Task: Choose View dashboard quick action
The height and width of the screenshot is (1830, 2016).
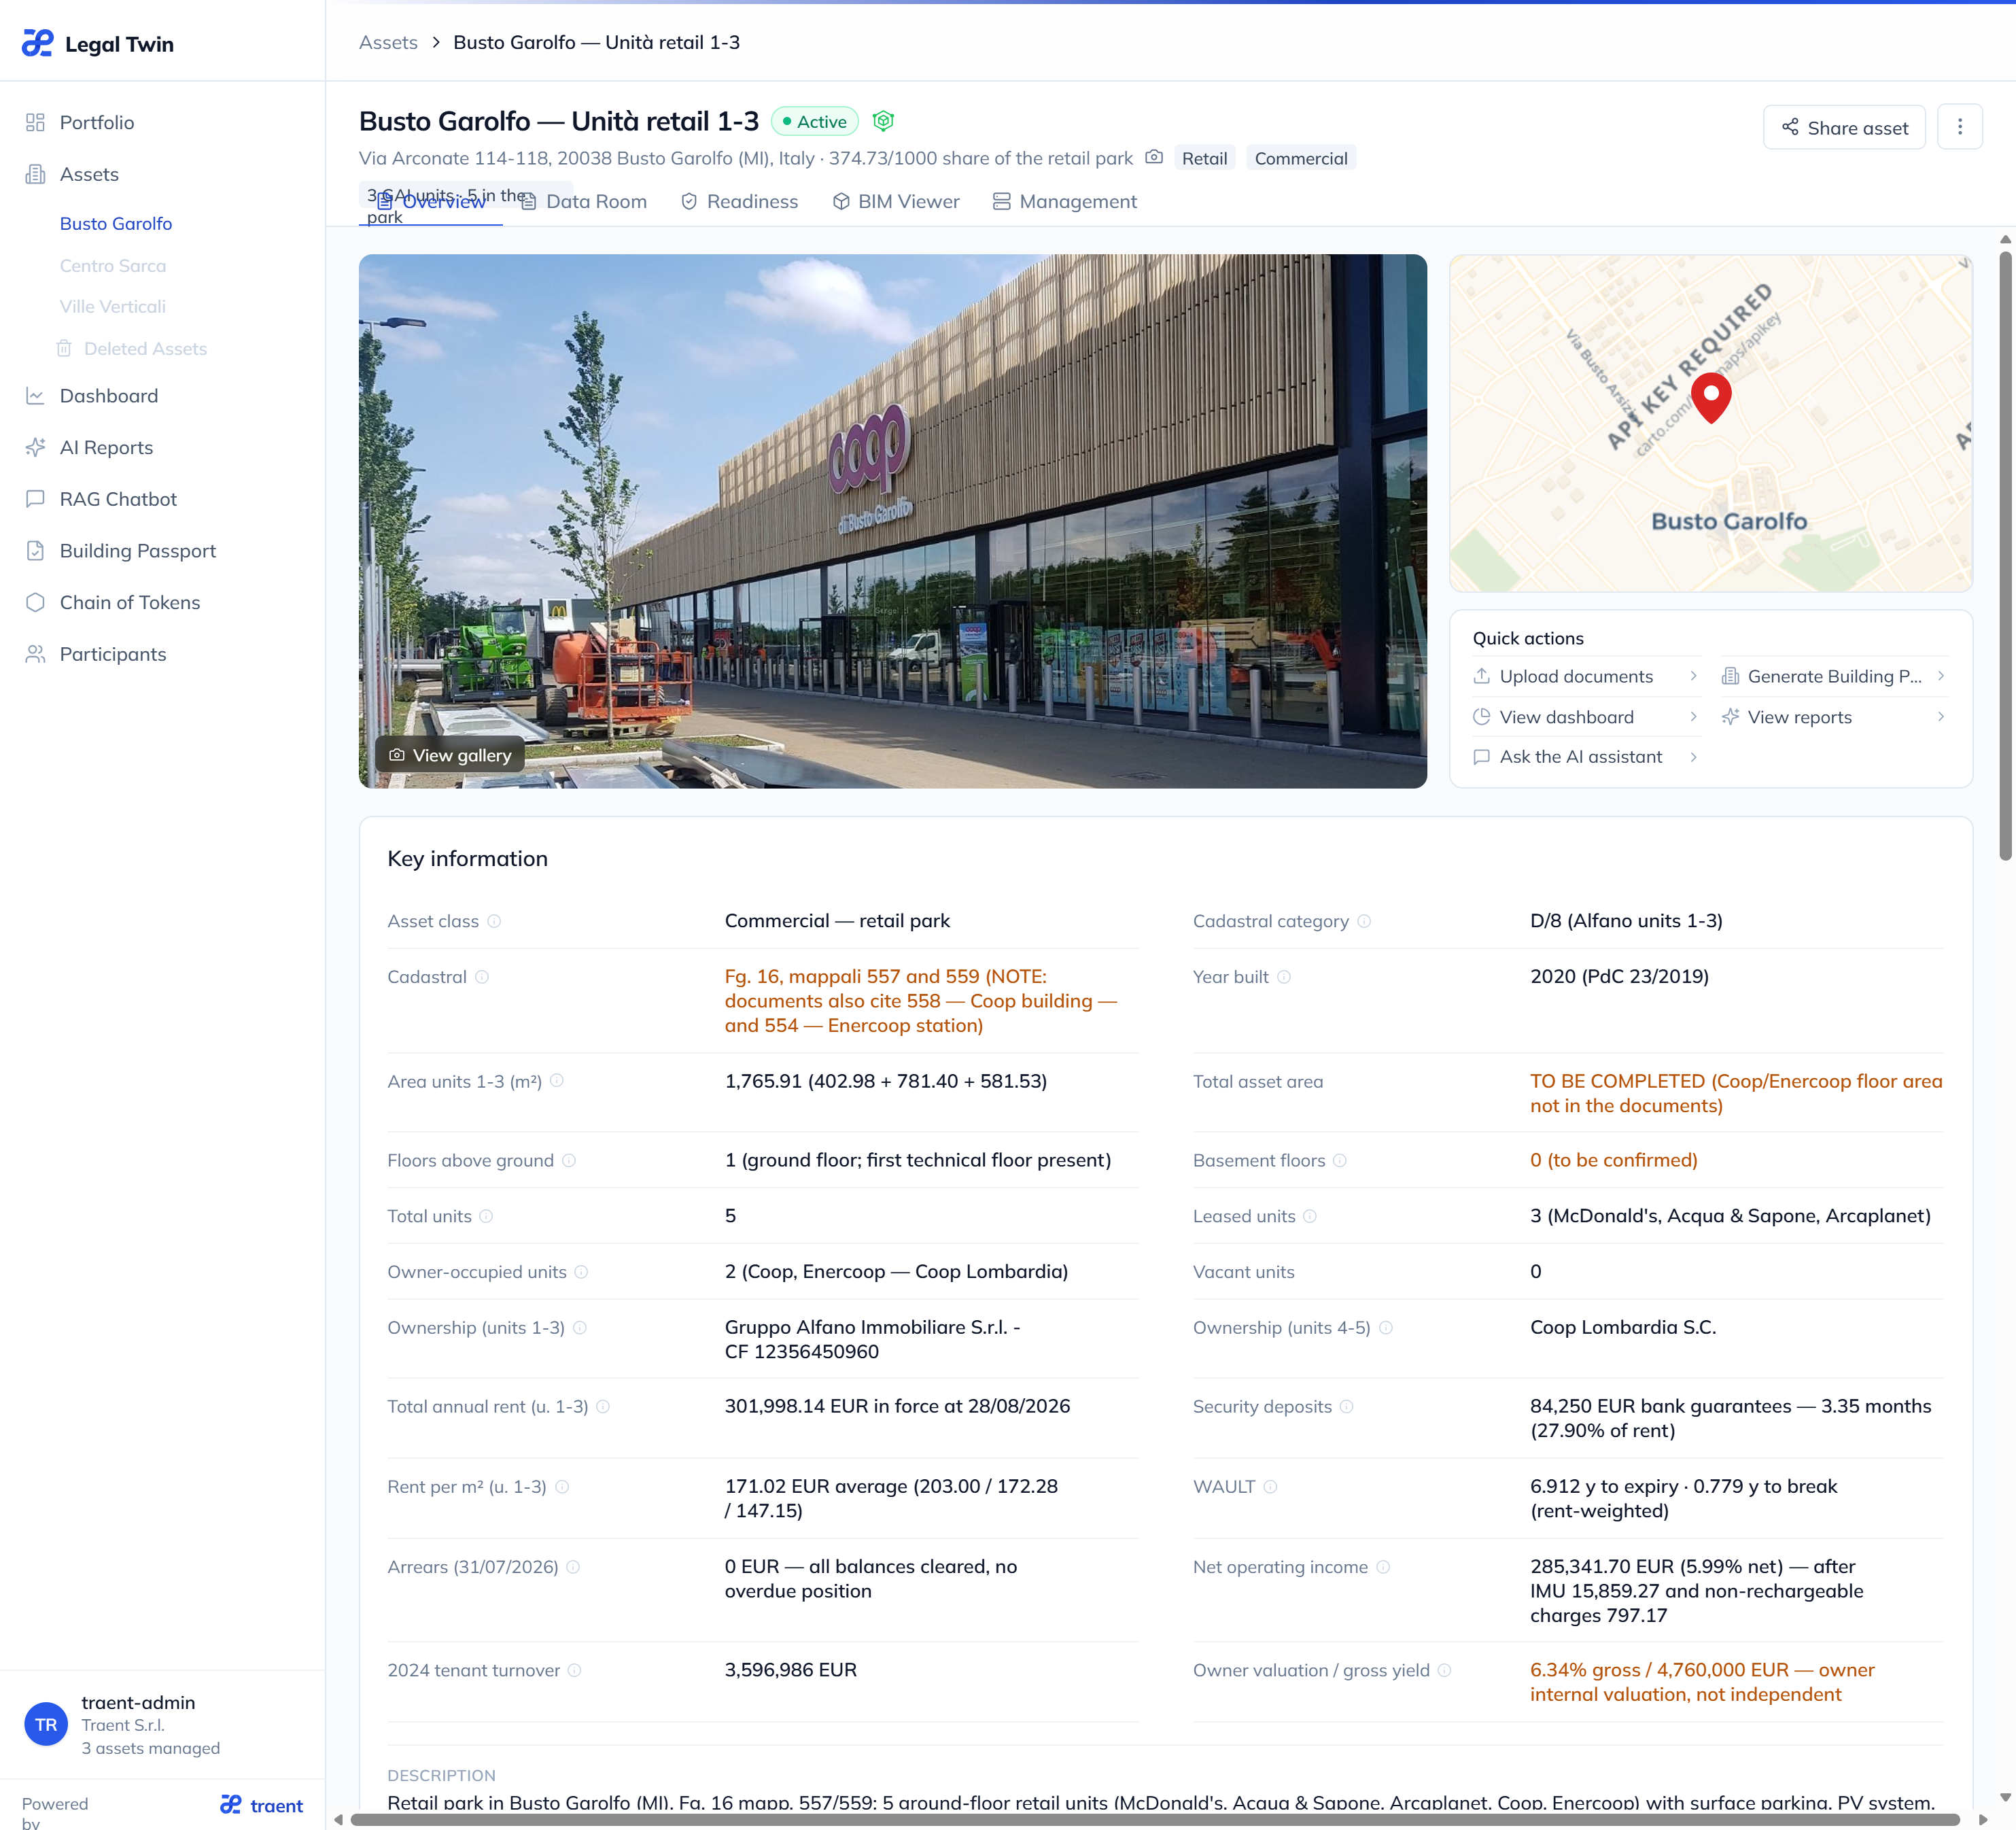Action: [1586, 717]
